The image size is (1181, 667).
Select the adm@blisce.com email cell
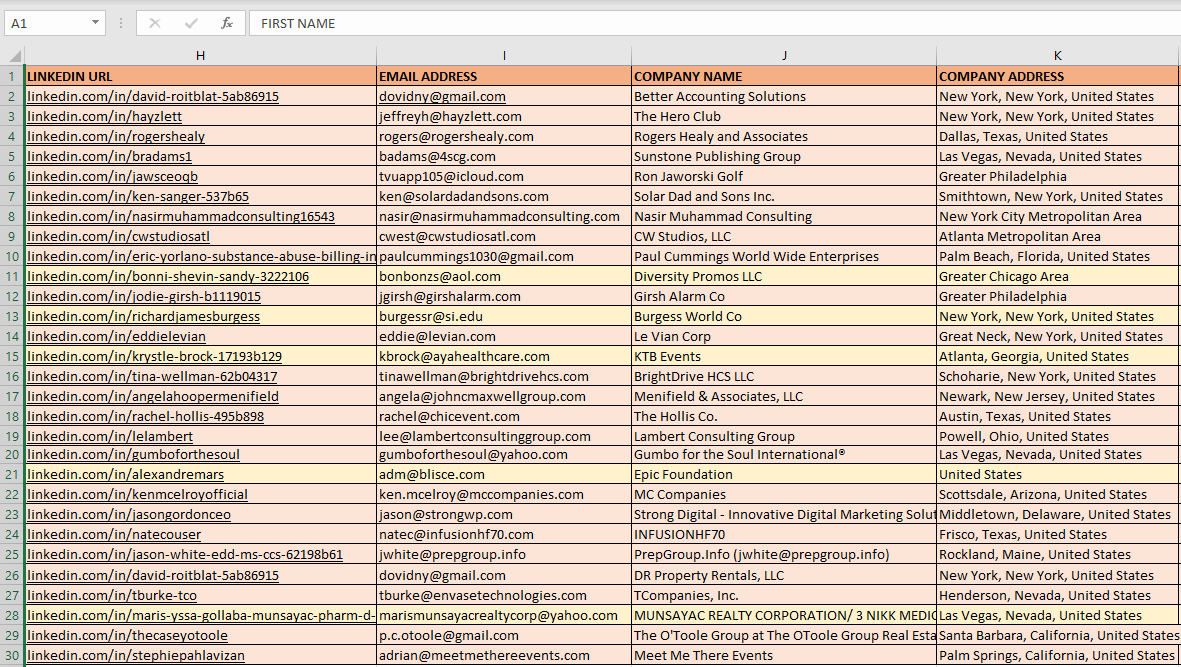[504, 474]
